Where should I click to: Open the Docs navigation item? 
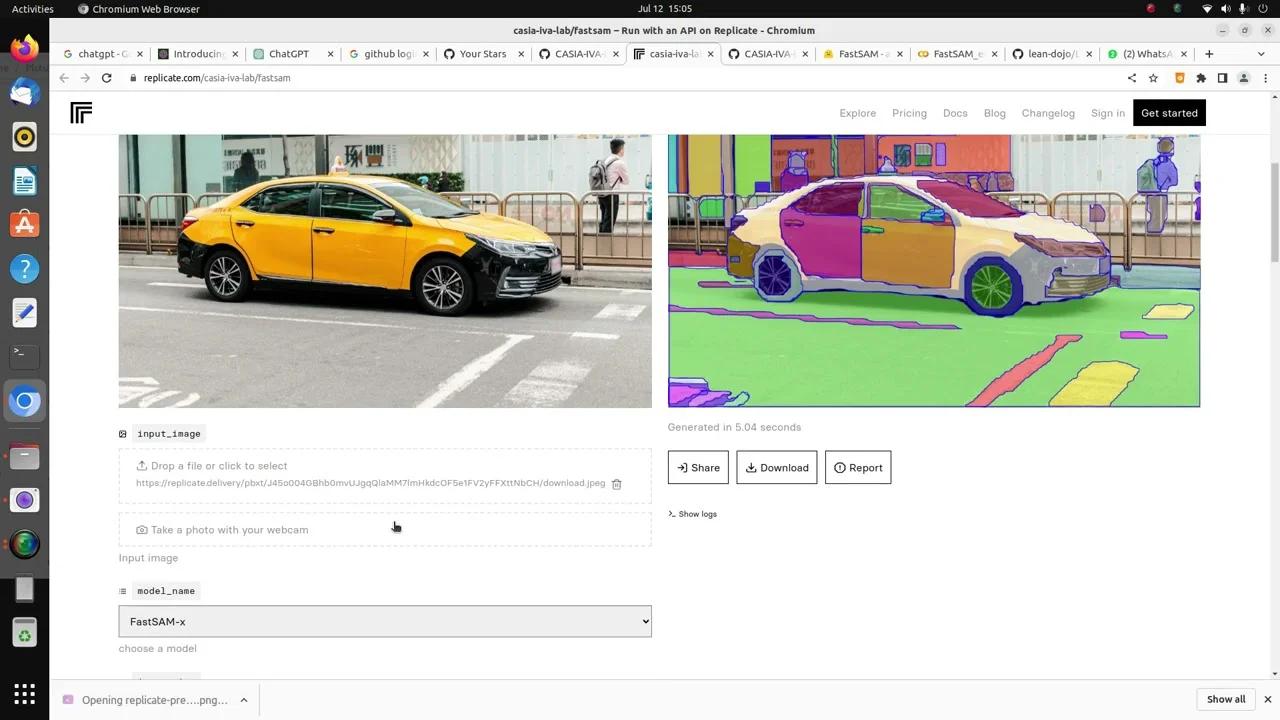(954, 113)
